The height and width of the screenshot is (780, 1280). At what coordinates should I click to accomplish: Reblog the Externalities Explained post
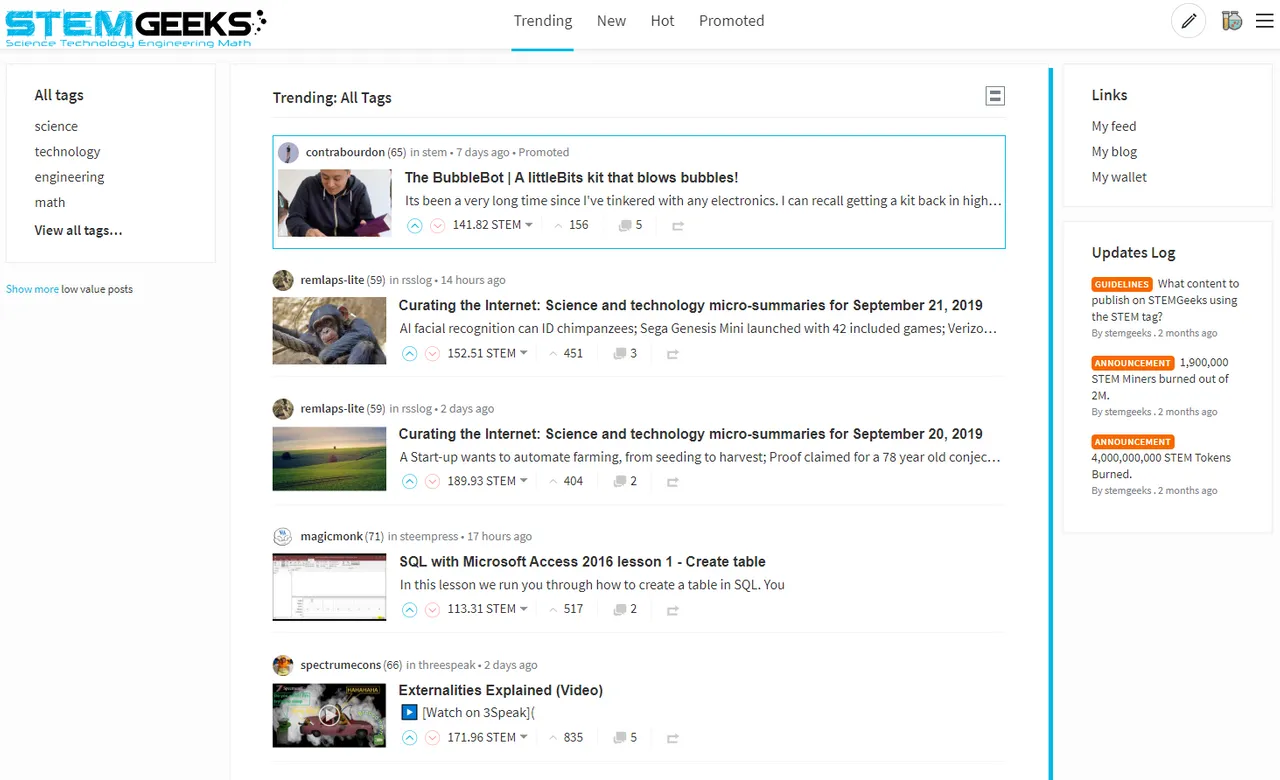(x=673, y=738)
